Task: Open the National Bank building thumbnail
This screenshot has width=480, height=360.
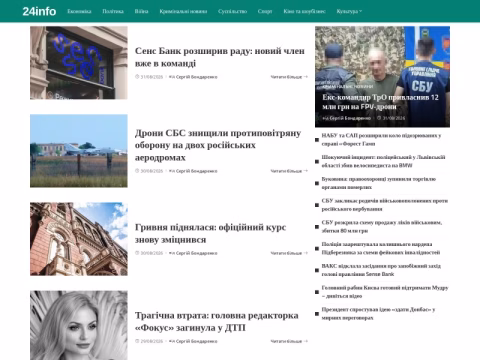Action: 79,239
